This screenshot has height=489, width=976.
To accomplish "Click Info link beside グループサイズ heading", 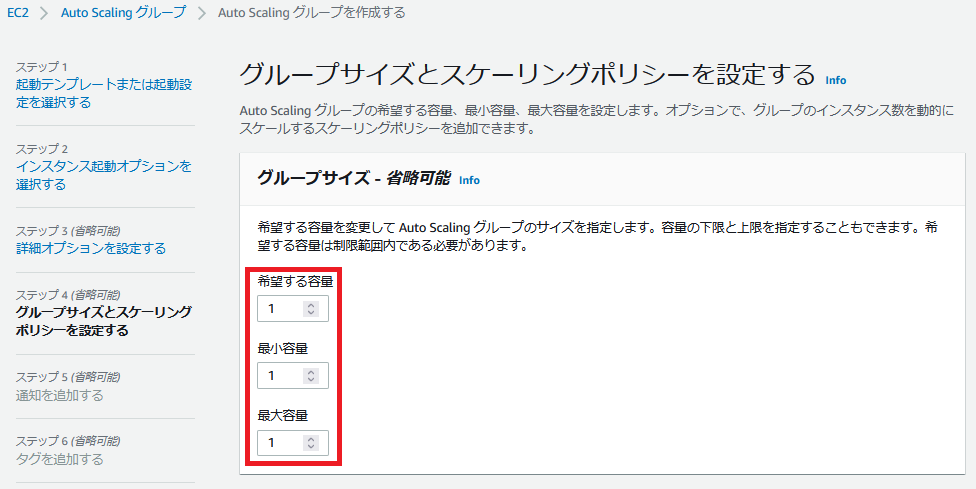I will tap(469, 180).
